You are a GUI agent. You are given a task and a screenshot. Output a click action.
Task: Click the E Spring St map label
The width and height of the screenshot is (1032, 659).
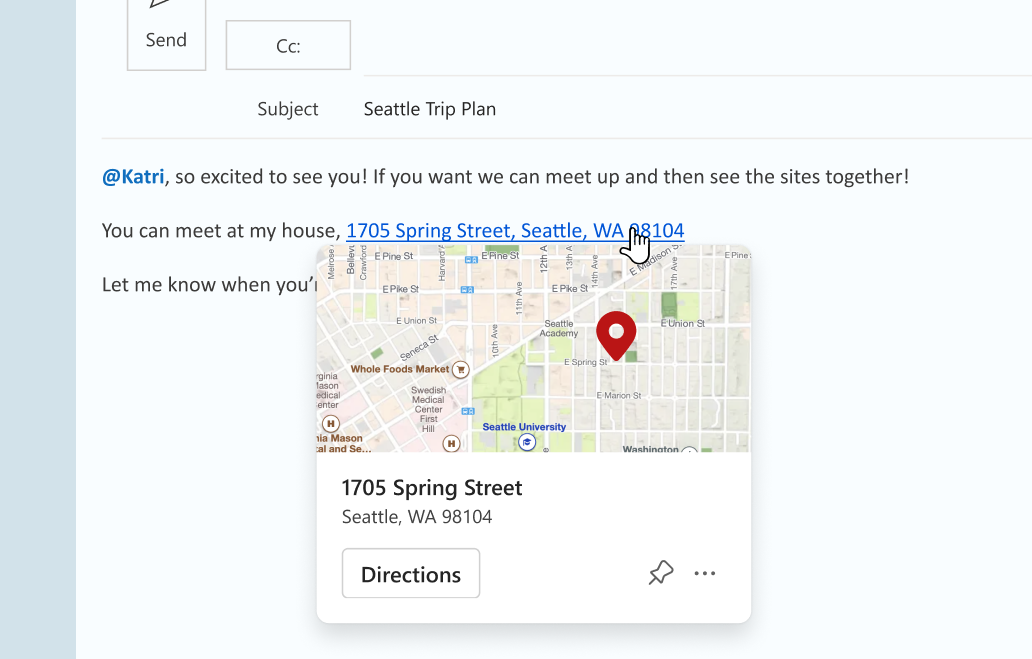tap(586, 362)
